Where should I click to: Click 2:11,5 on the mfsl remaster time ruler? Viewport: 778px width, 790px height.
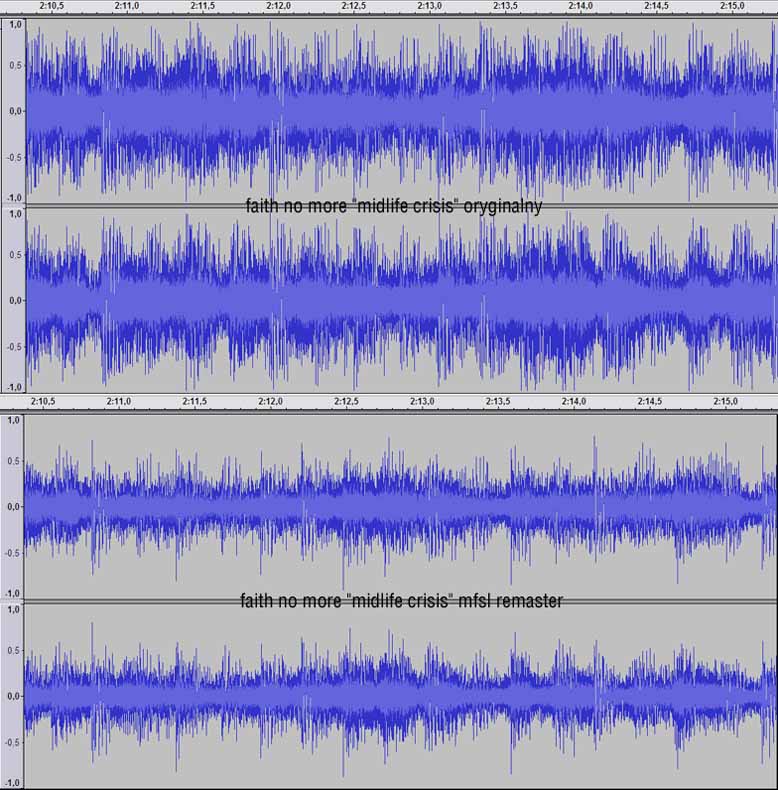pyautogui.click(x=194, y=402)
